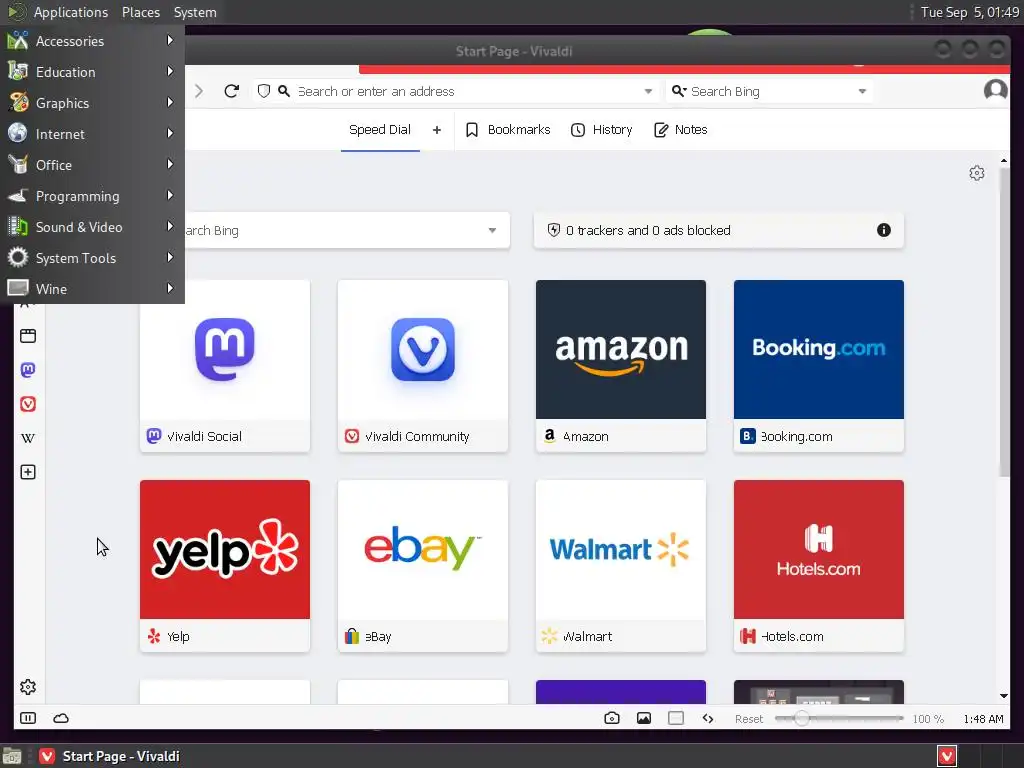Open the Graphics submenu
1024x768 pixels.
click(x=91, y=103)
